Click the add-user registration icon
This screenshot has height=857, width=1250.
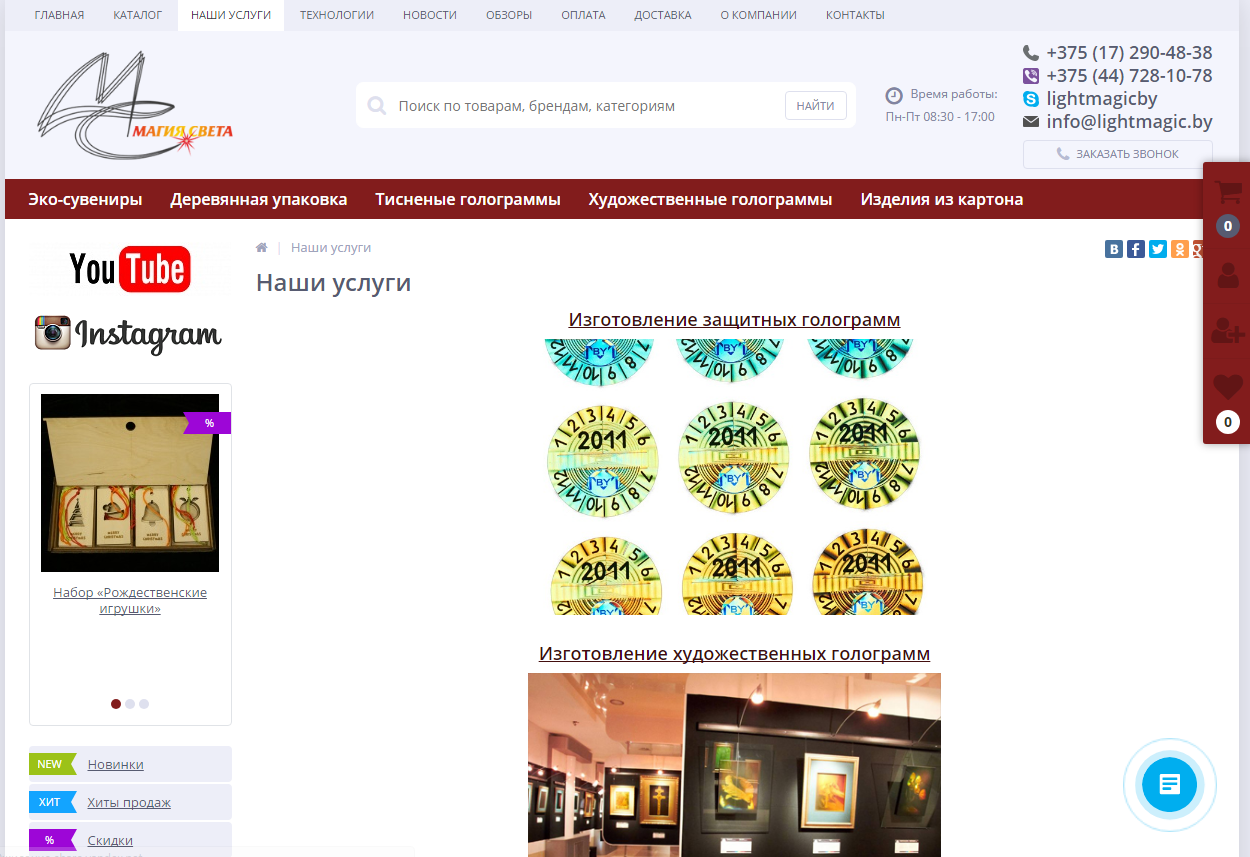1228,331
